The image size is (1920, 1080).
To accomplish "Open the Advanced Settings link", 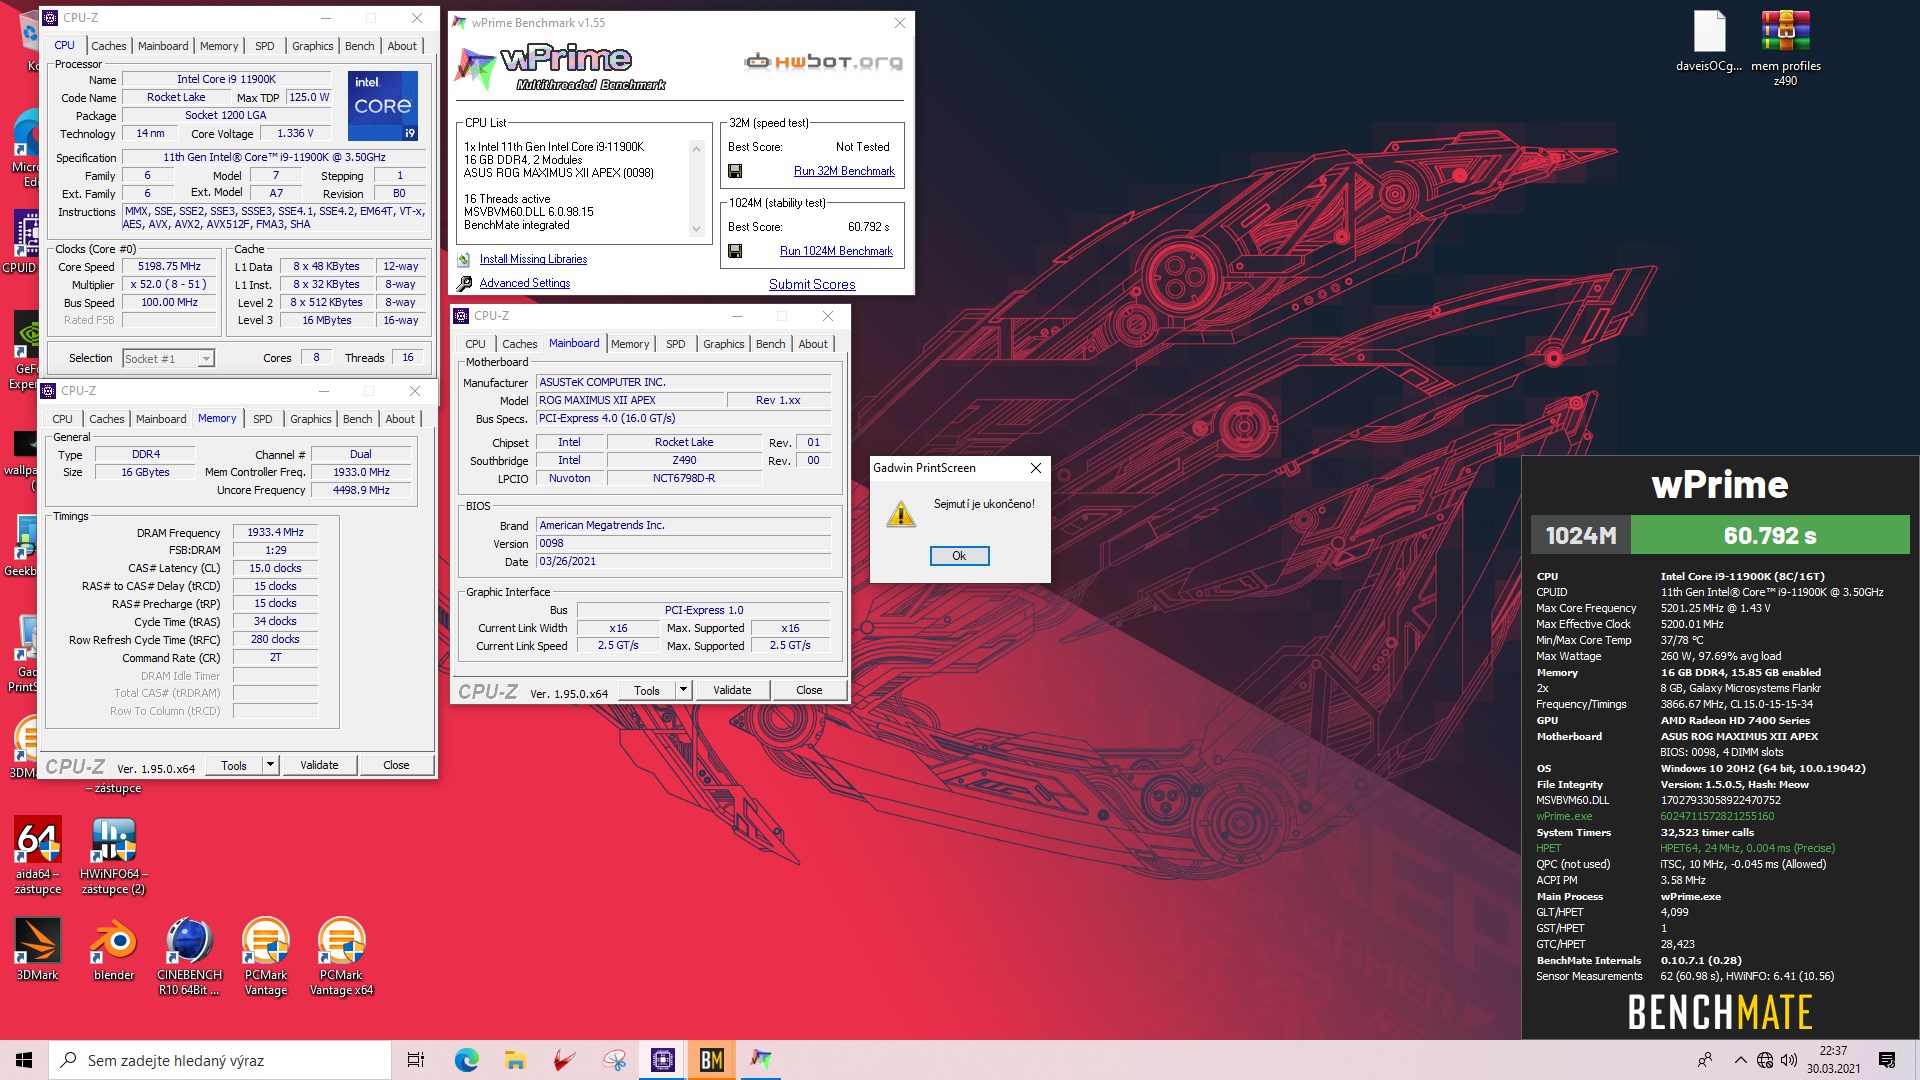I will [525, 283].
